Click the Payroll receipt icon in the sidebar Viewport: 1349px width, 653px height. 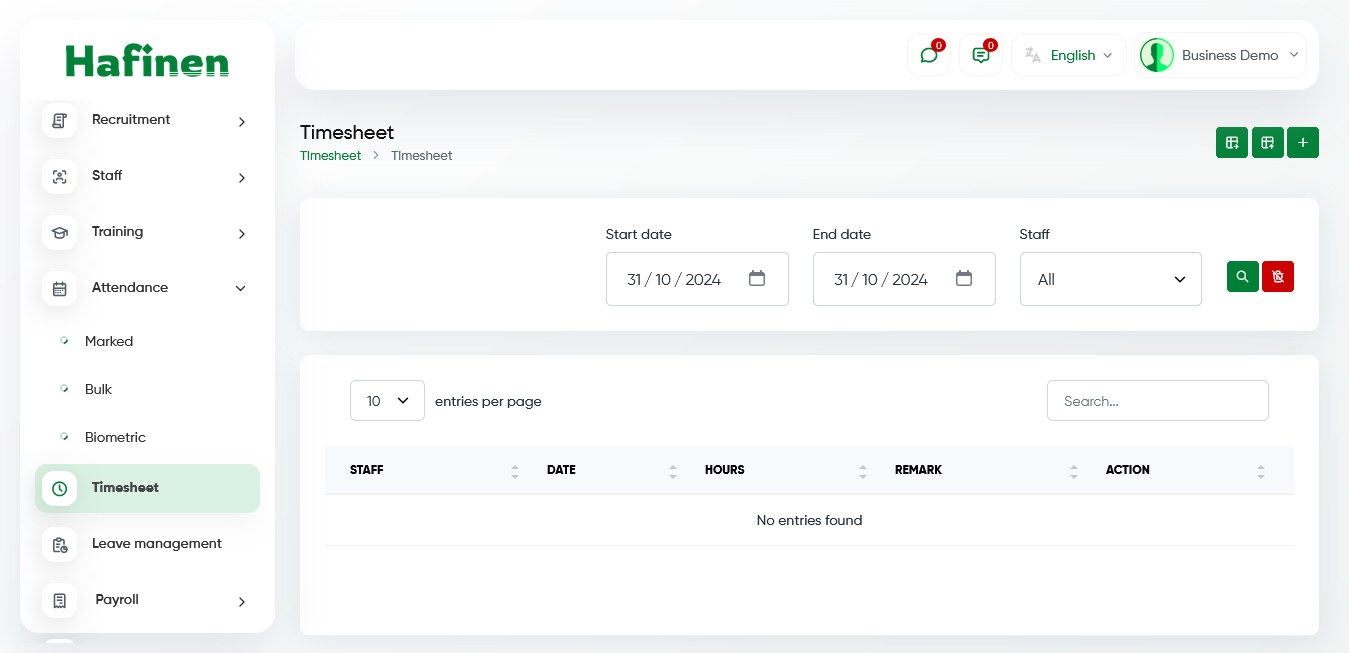(x=59, y=600)
